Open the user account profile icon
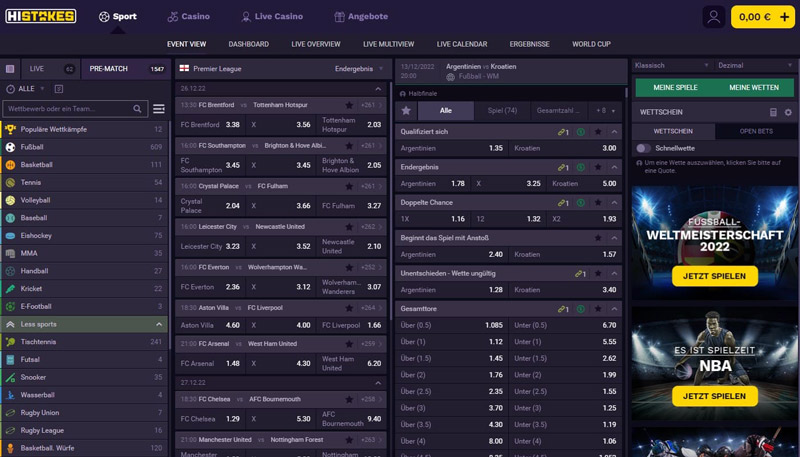The height and width of the screenshot is (457, 800). pyautogui.click(x=713, y=17)
